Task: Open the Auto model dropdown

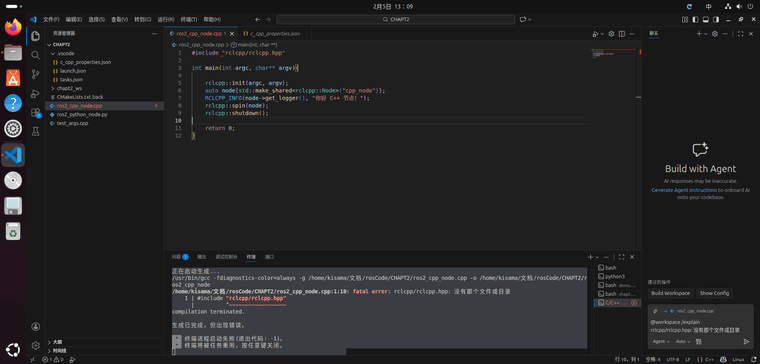Action: (x=683, y=341)
